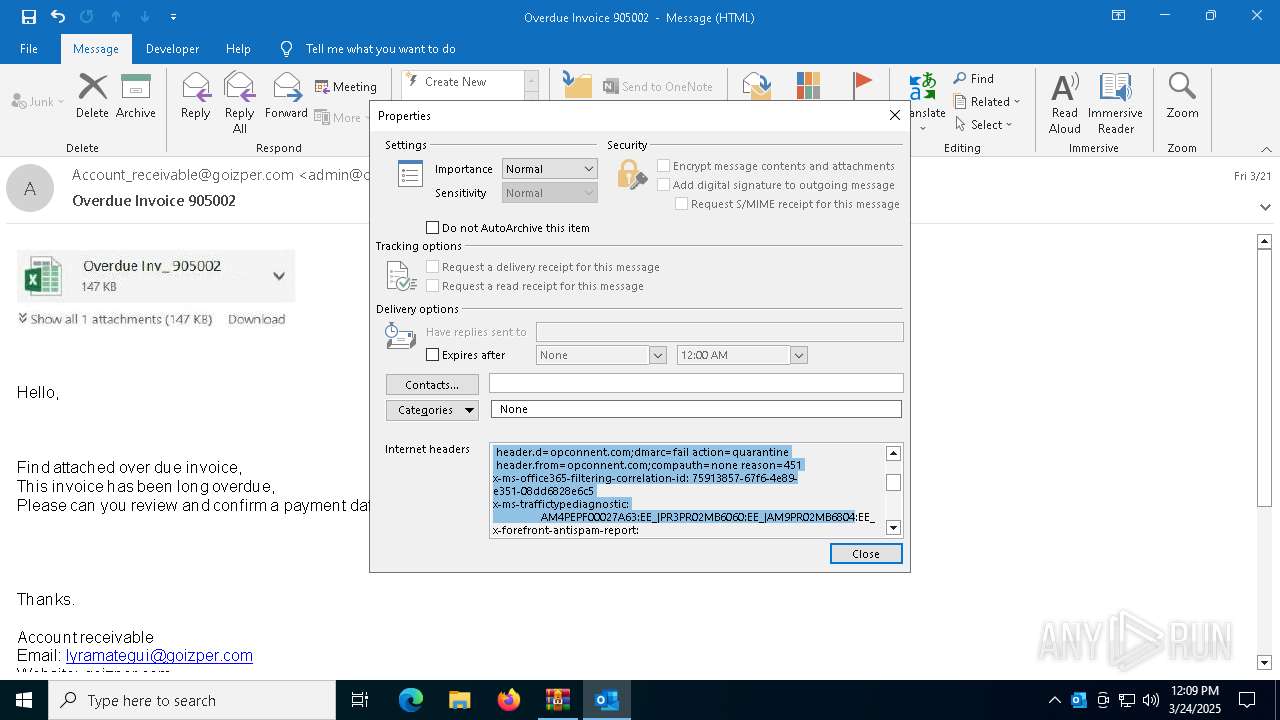Open the File tab
This screenshot has height=720, width=1280.
pyautogui.click(x=29, y=49)
